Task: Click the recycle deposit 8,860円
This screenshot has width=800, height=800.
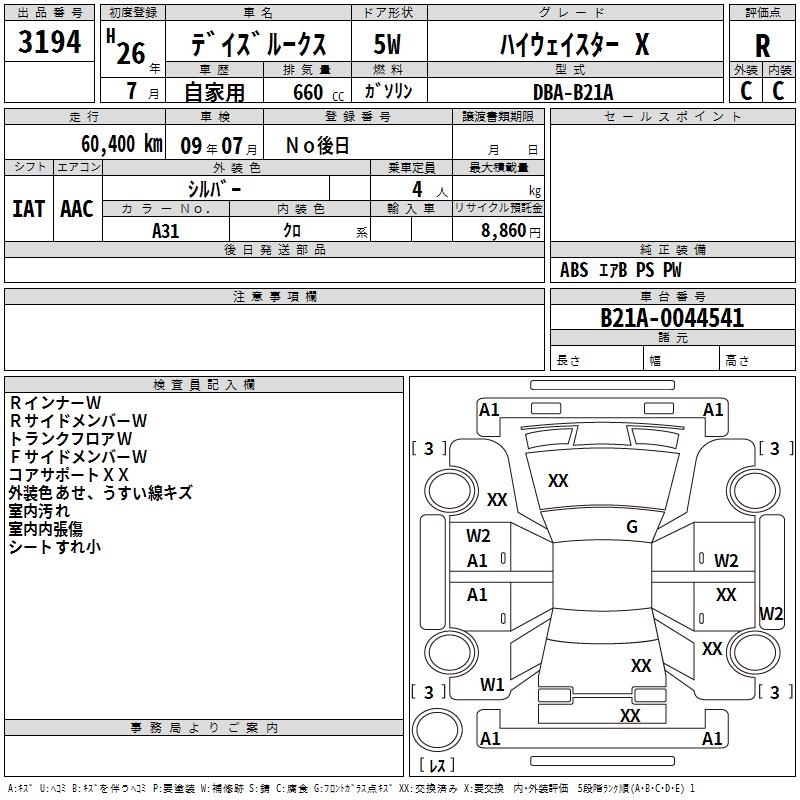Action: [510, 230]
